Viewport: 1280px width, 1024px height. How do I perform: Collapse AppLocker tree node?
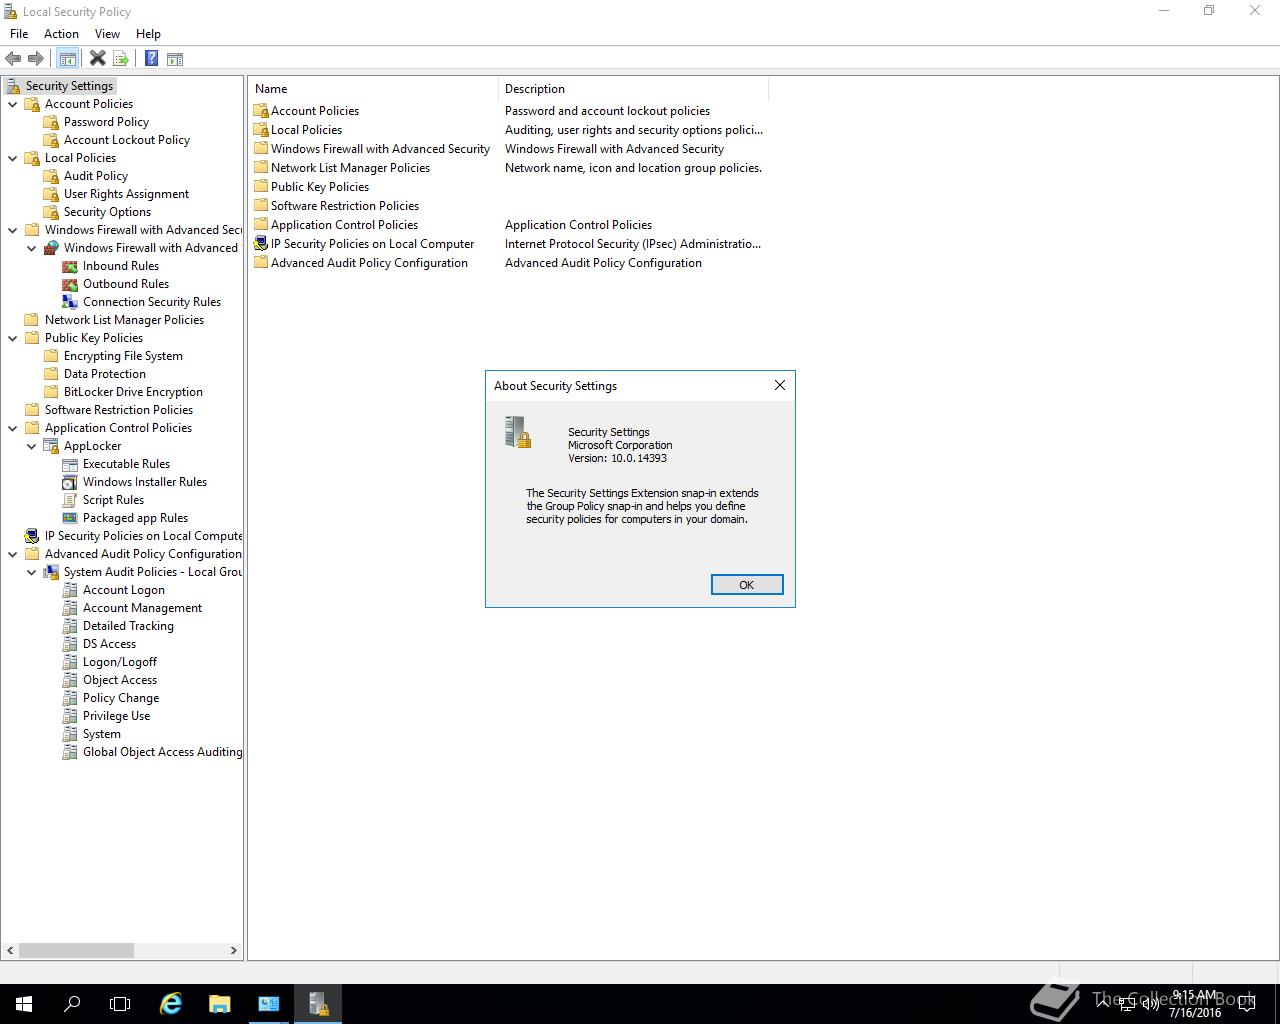(32, 446)
